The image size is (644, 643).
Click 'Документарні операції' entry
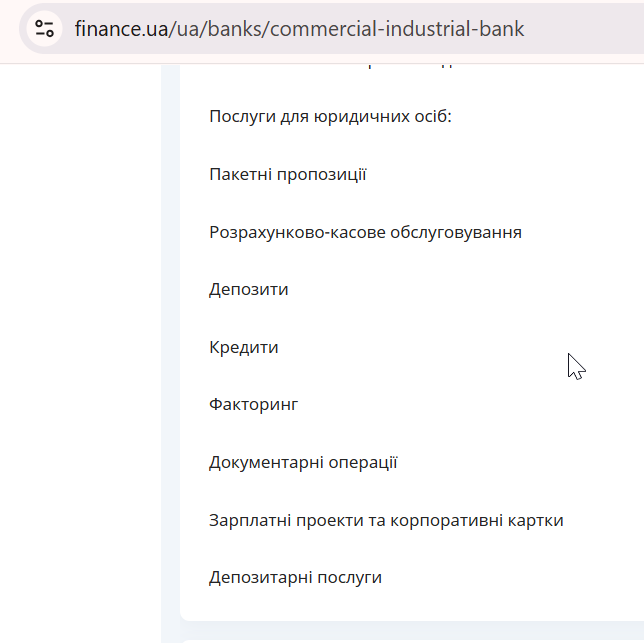303,463
